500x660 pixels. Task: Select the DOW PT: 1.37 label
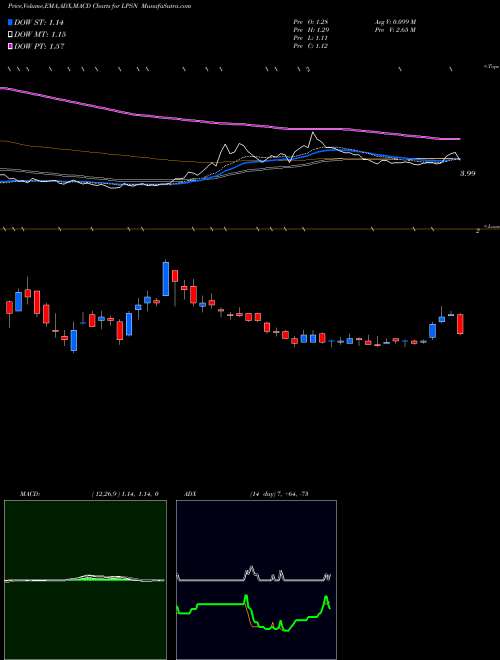coord(39,46)
